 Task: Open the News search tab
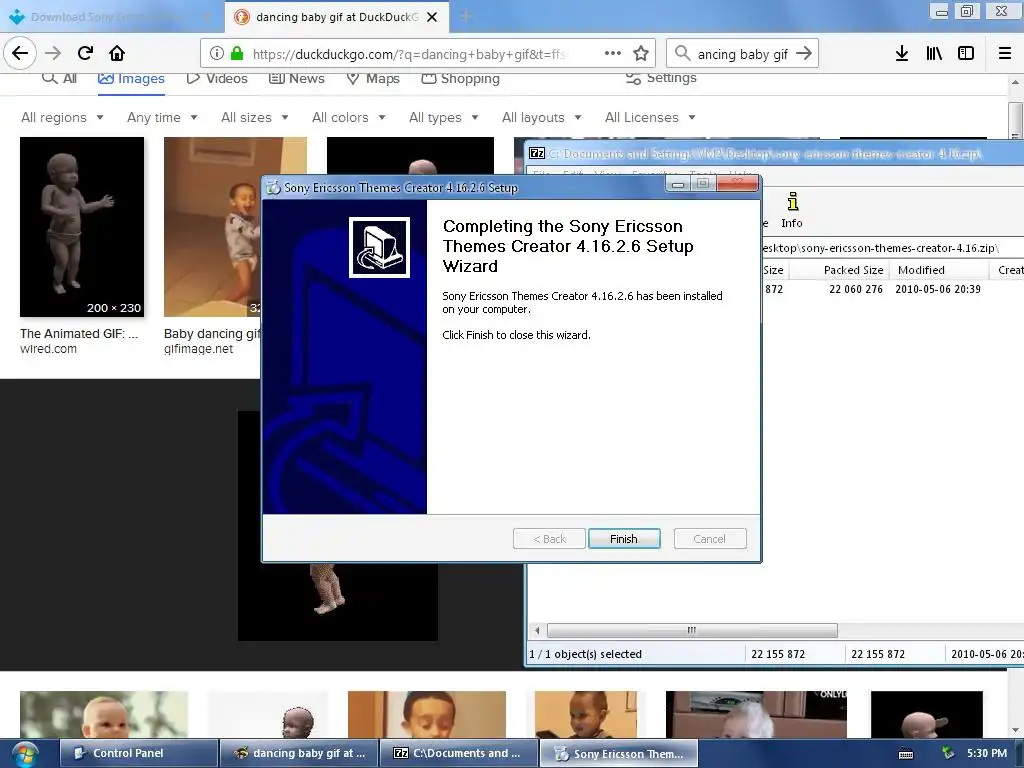(x=296, y=78)
